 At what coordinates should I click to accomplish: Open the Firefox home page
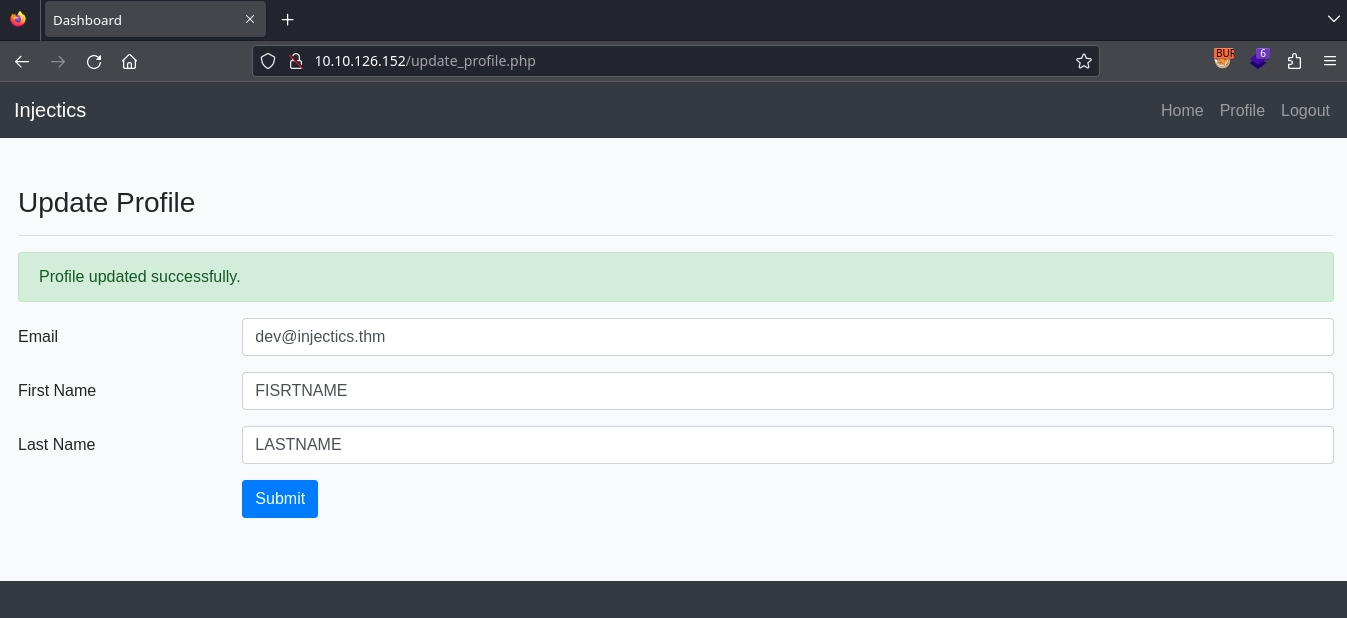130,61
